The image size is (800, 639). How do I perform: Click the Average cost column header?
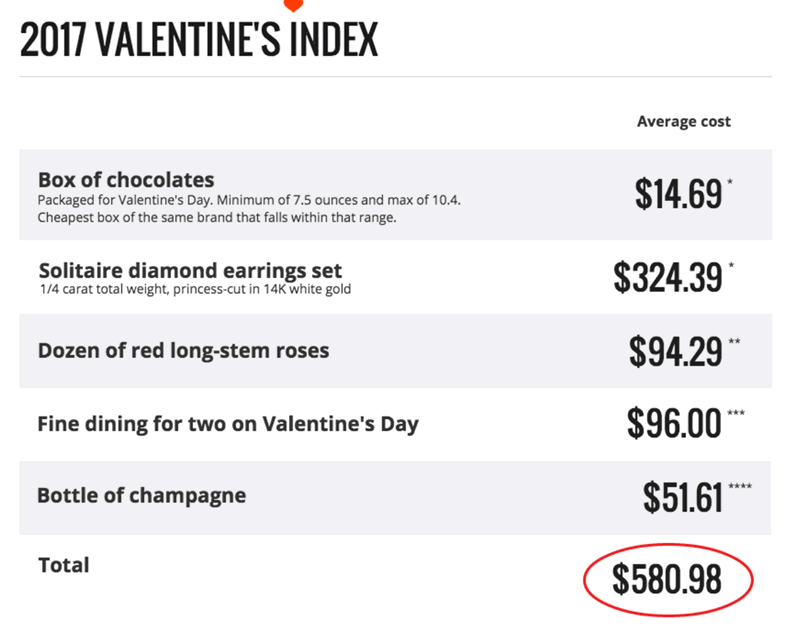click(x=683, y=121)
